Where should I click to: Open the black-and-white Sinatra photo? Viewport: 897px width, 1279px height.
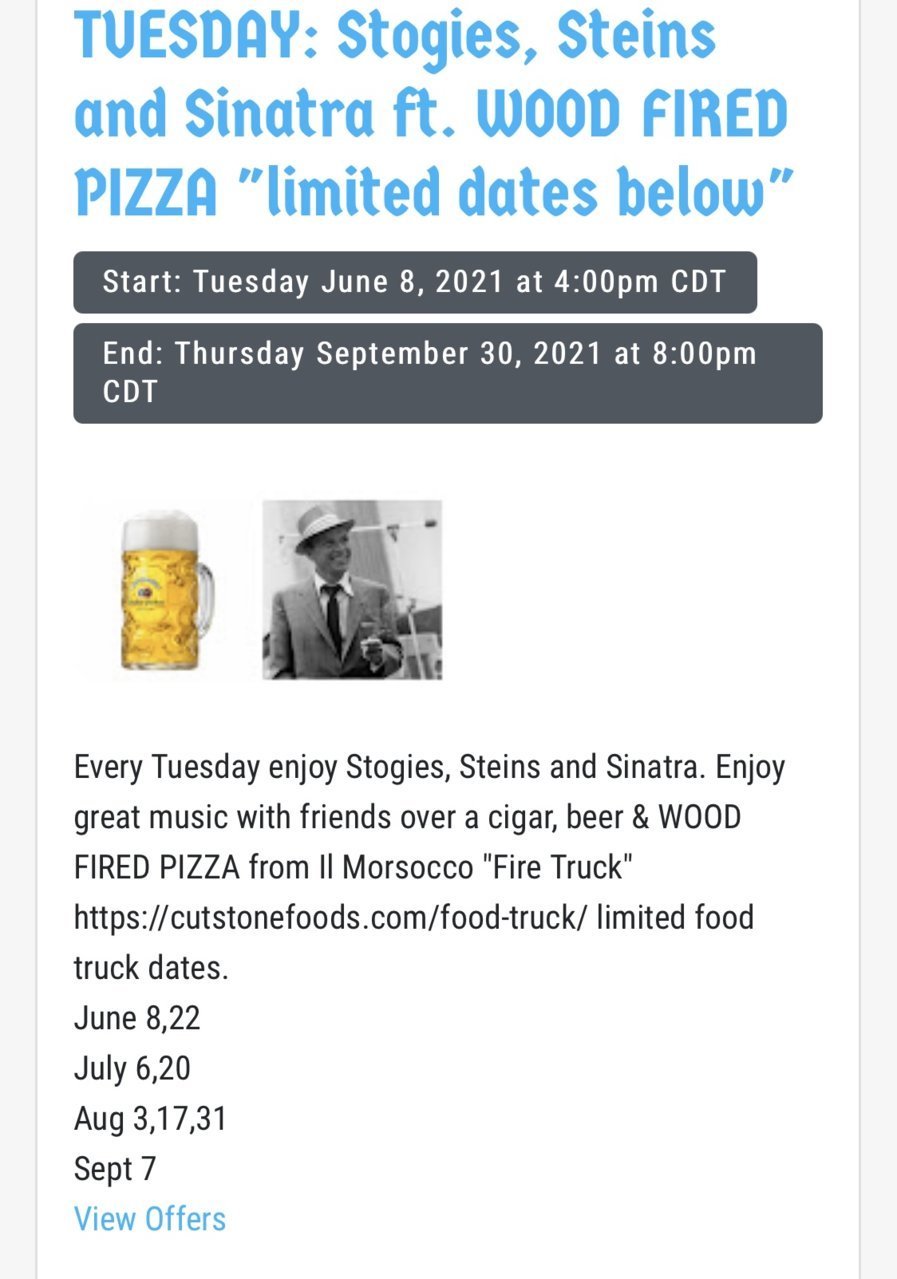352,590
